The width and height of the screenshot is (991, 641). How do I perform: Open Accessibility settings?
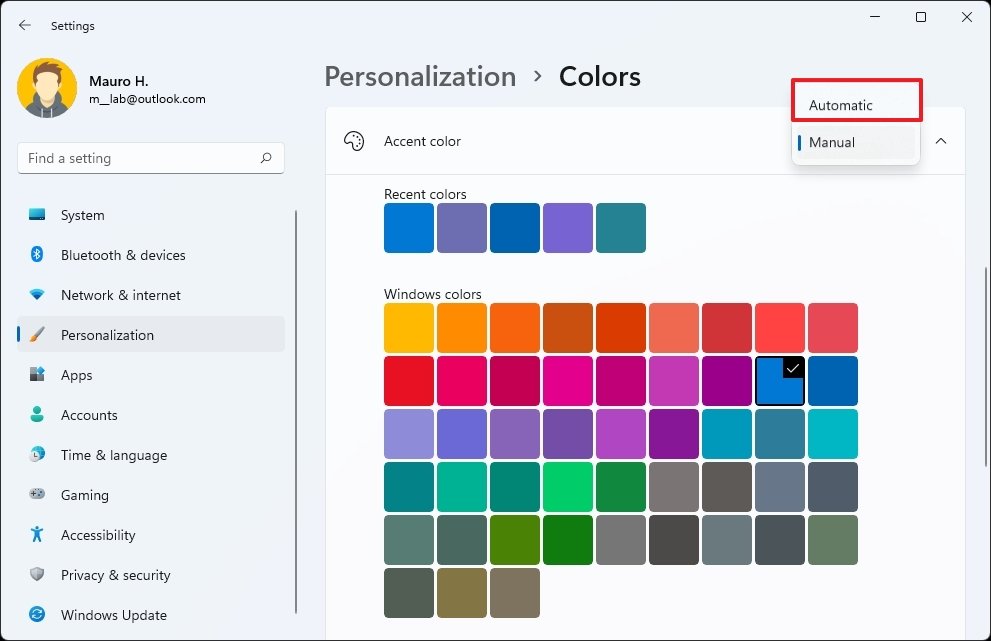(97, 535)
